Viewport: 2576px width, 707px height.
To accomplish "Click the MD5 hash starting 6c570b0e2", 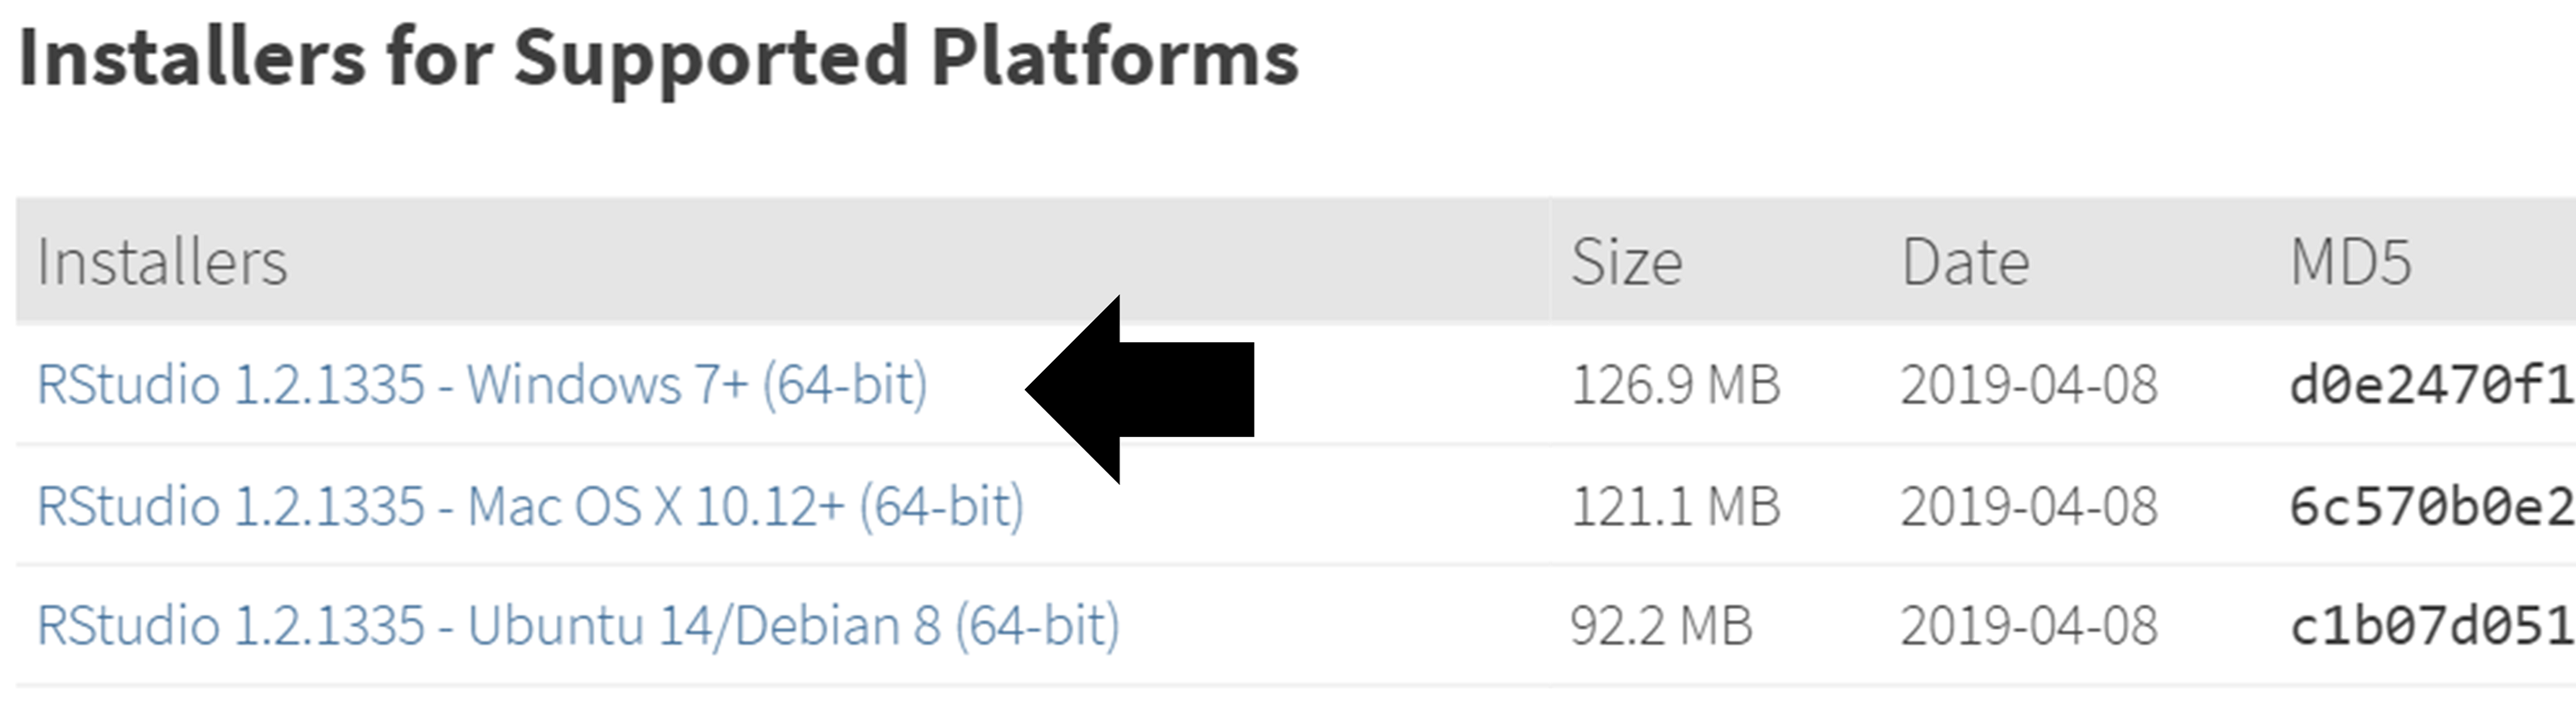I will (x=2432, y=507).
